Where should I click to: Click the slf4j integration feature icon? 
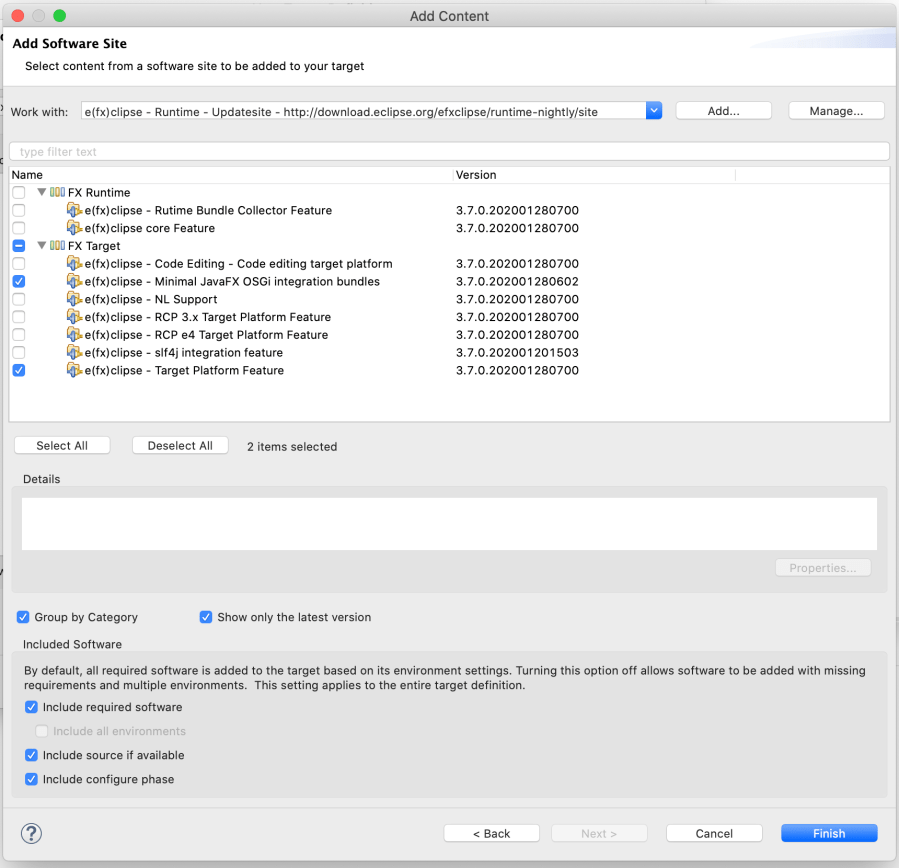tap(74, 353)
